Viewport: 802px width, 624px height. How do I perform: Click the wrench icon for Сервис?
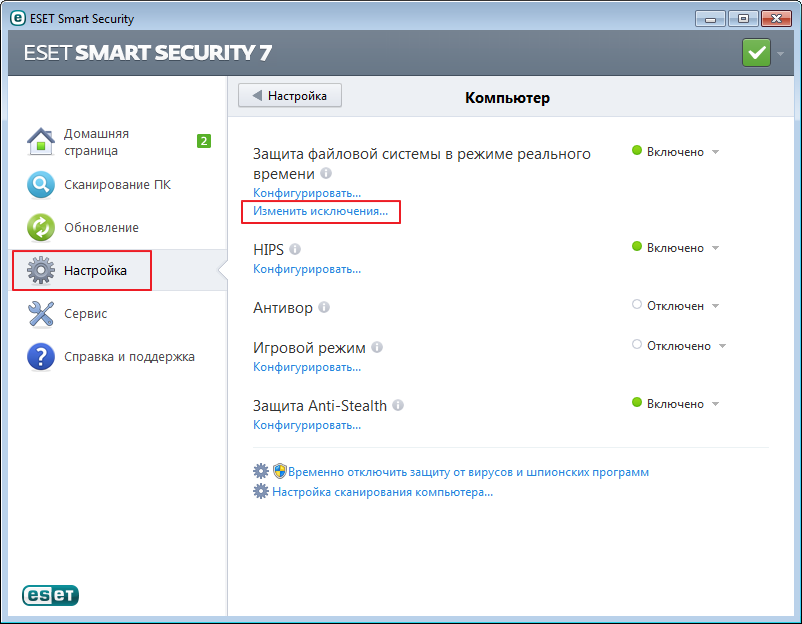(x=40, y=314)
